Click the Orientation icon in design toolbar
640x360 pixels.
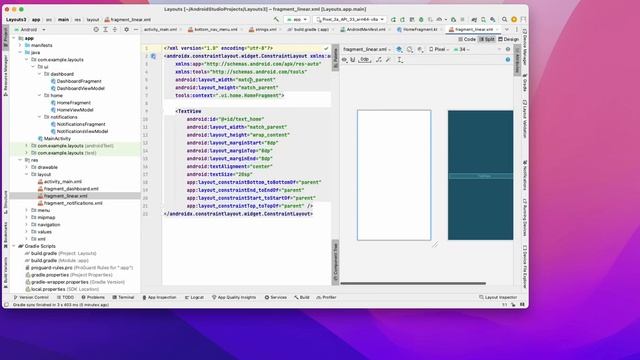(410, 49)
